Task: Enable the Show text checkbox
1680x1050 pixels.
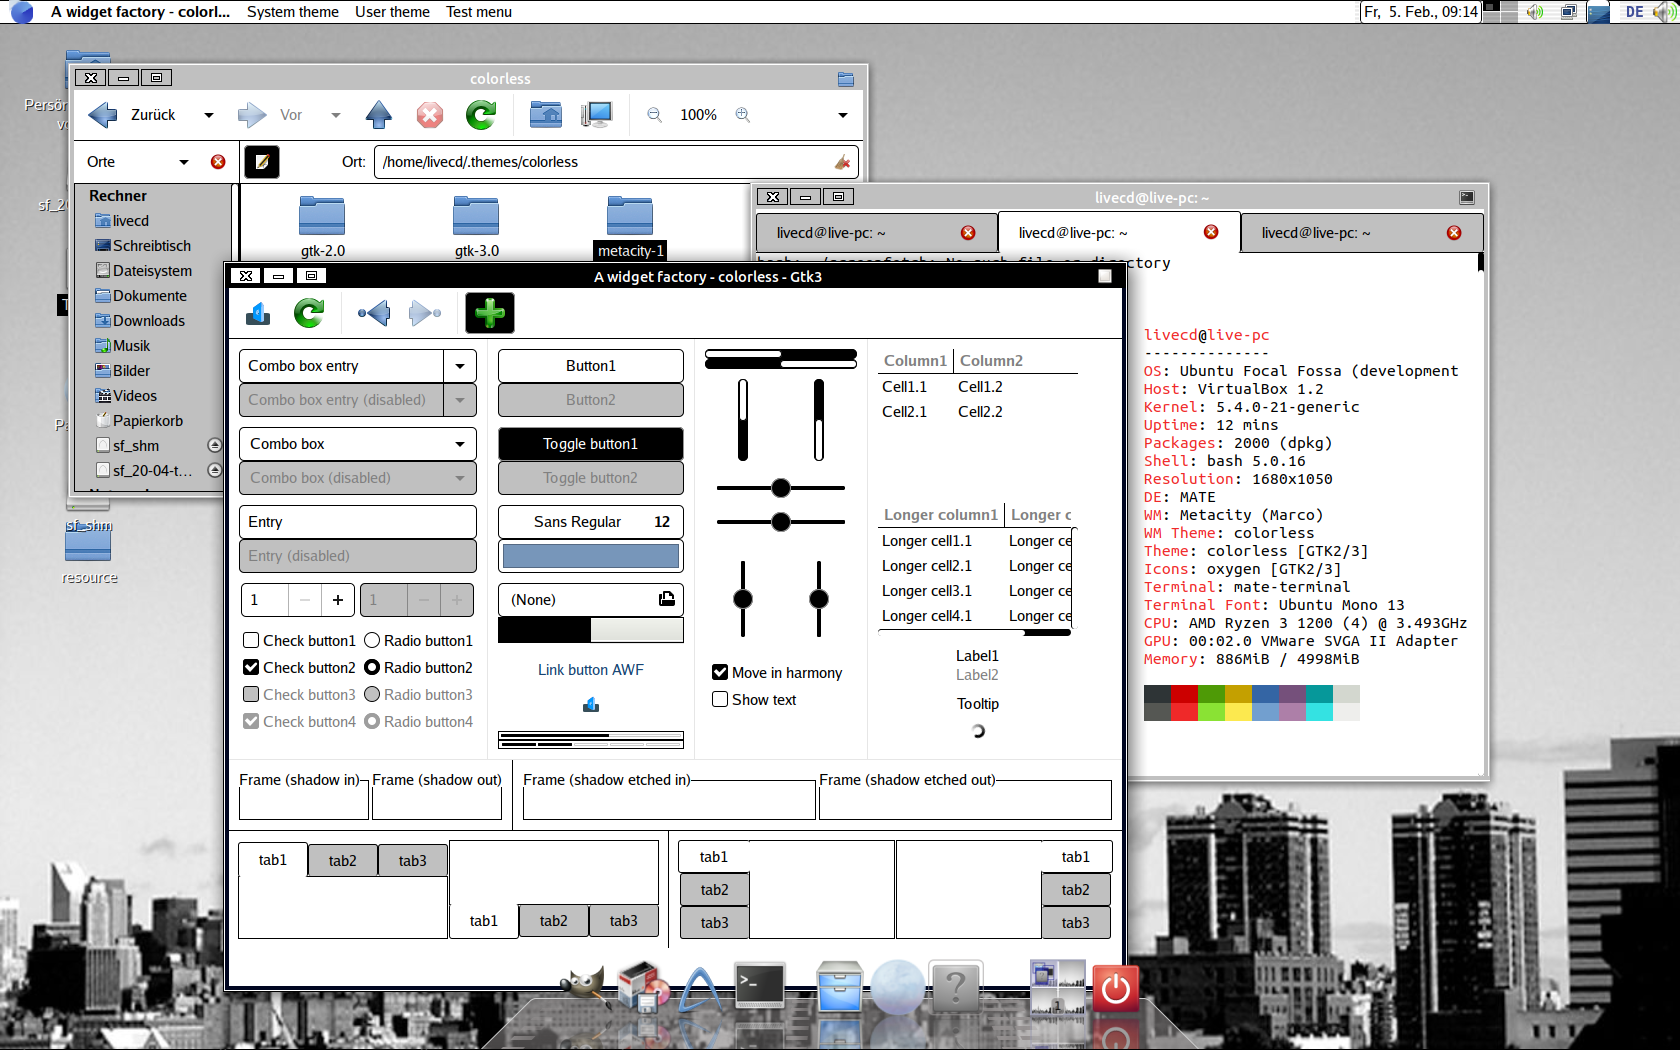Action: (719, 699)
